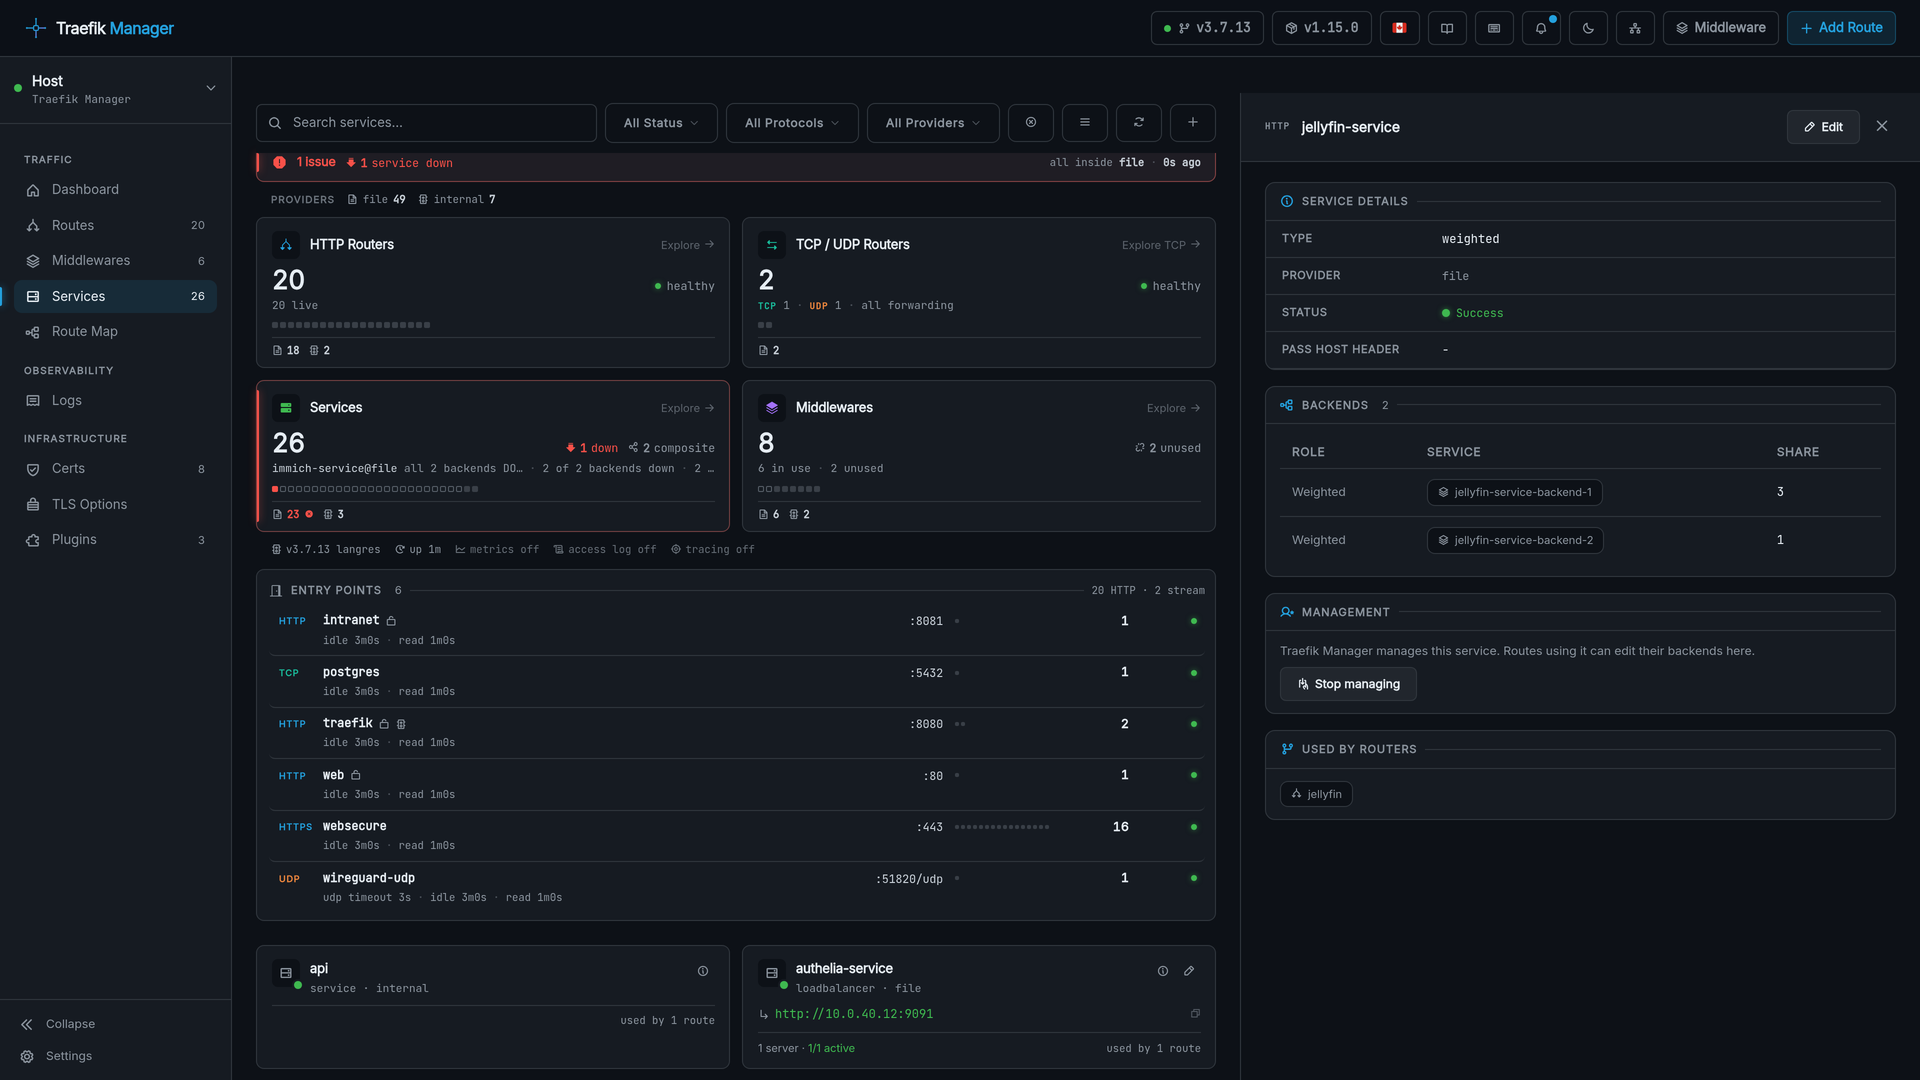Screen dimensions: 1920x1080
Task: Refresh the services list
Action: (x=1139, y=122)
